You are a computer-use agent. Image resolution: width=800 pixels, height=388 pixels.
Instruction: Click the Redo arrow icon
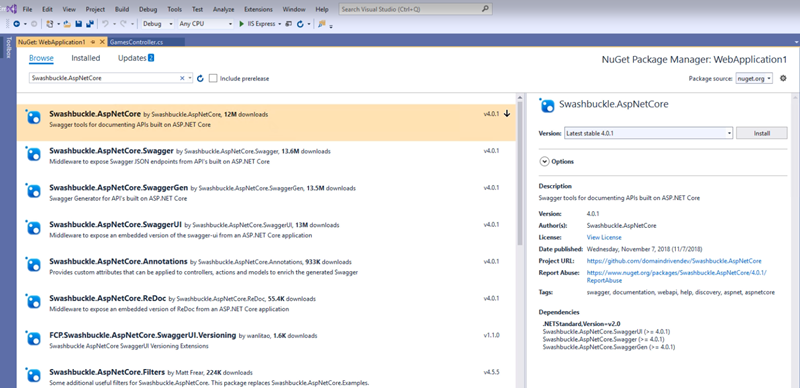coord(123,23)
